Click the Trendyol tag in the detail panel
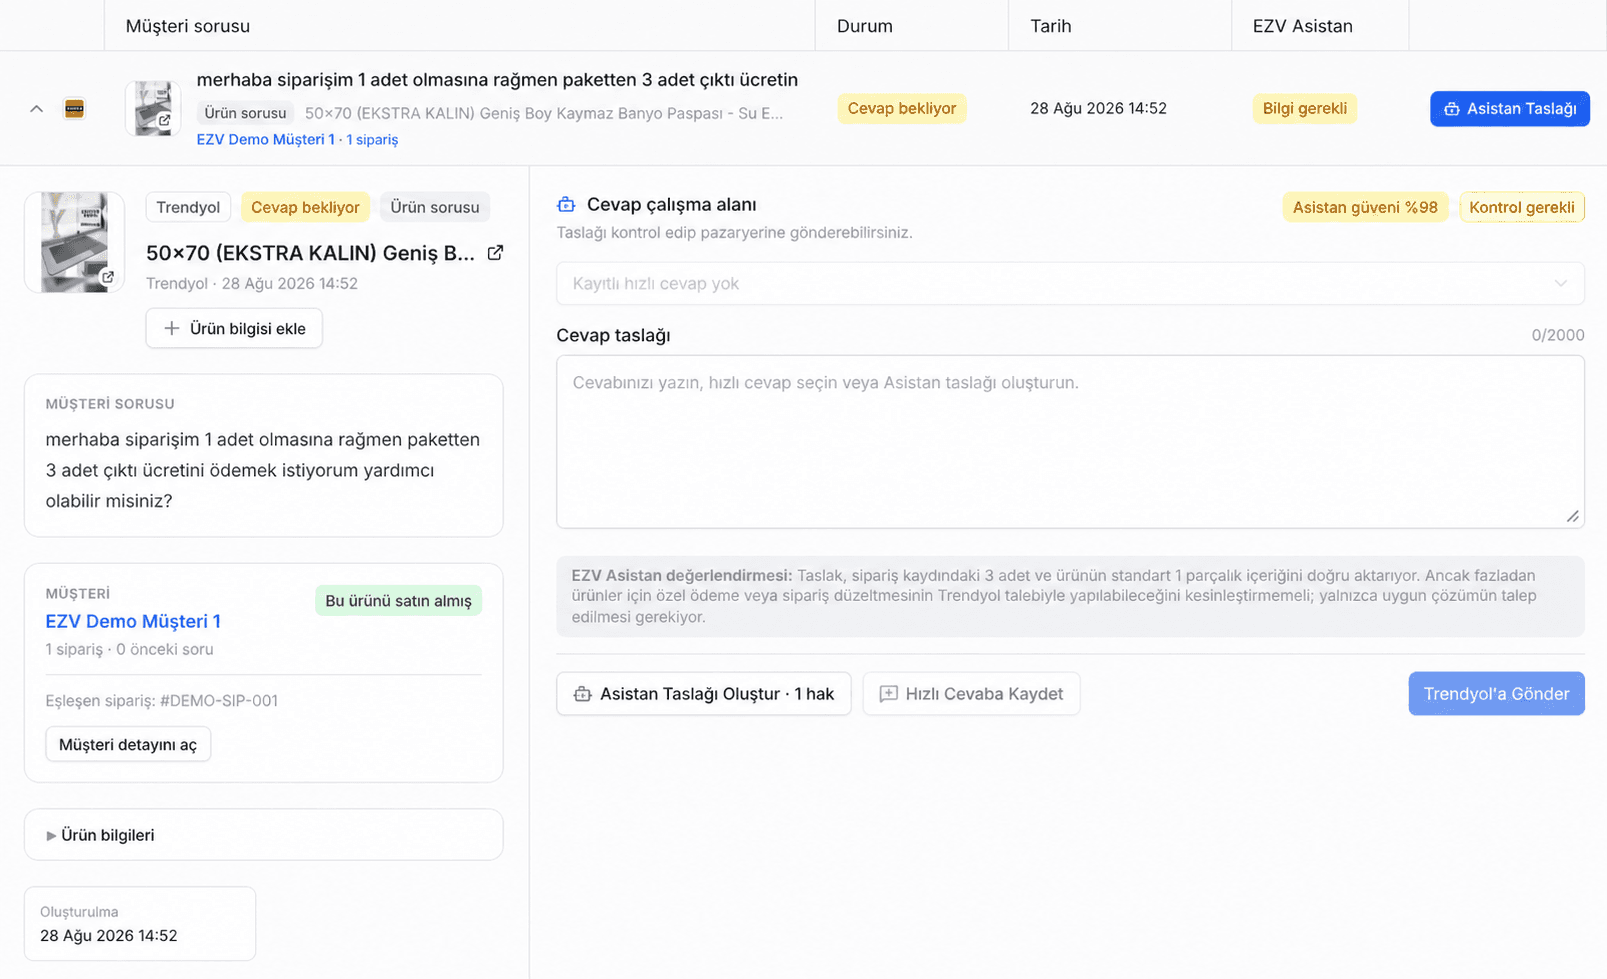The height and width of the screenshot is (979, 1607). coord(188,207)
